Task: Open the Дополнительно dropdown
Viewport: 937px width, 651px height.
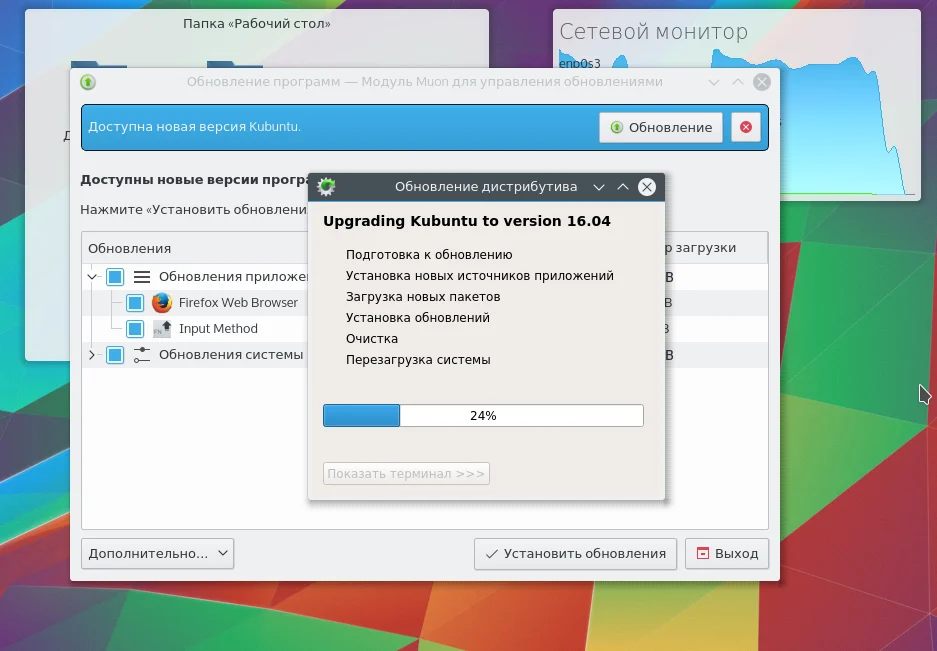Action: tap(157, 554)
